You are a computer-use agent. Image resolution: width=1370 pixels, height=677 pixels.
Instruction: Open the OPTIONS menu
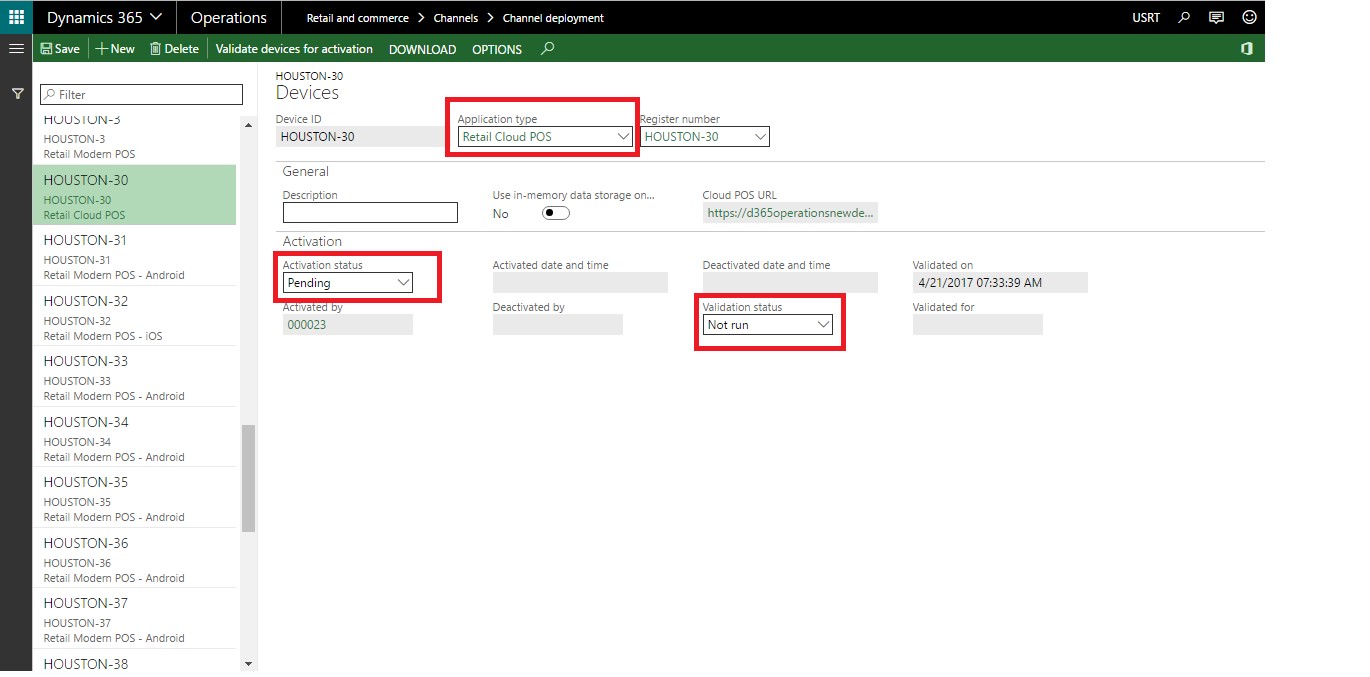coord(497,49)
